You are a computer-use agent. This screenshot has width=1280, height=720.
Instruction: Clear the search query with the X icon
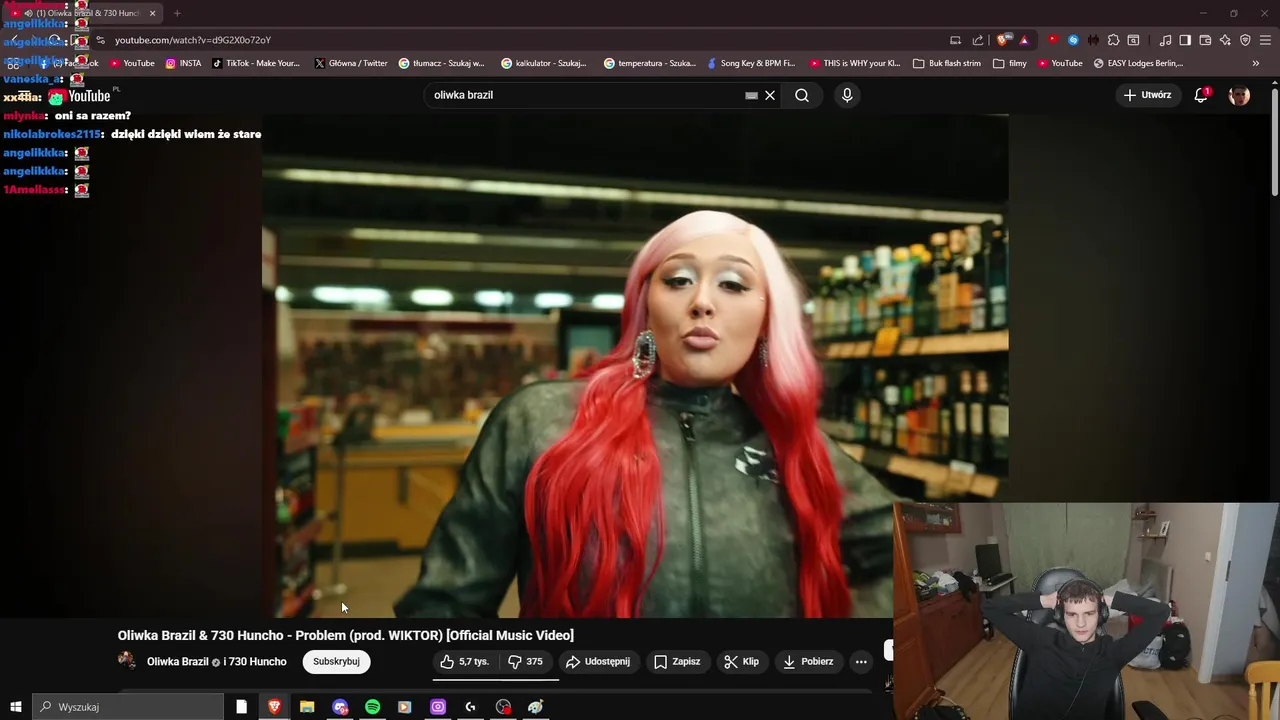tap(770, 95)
